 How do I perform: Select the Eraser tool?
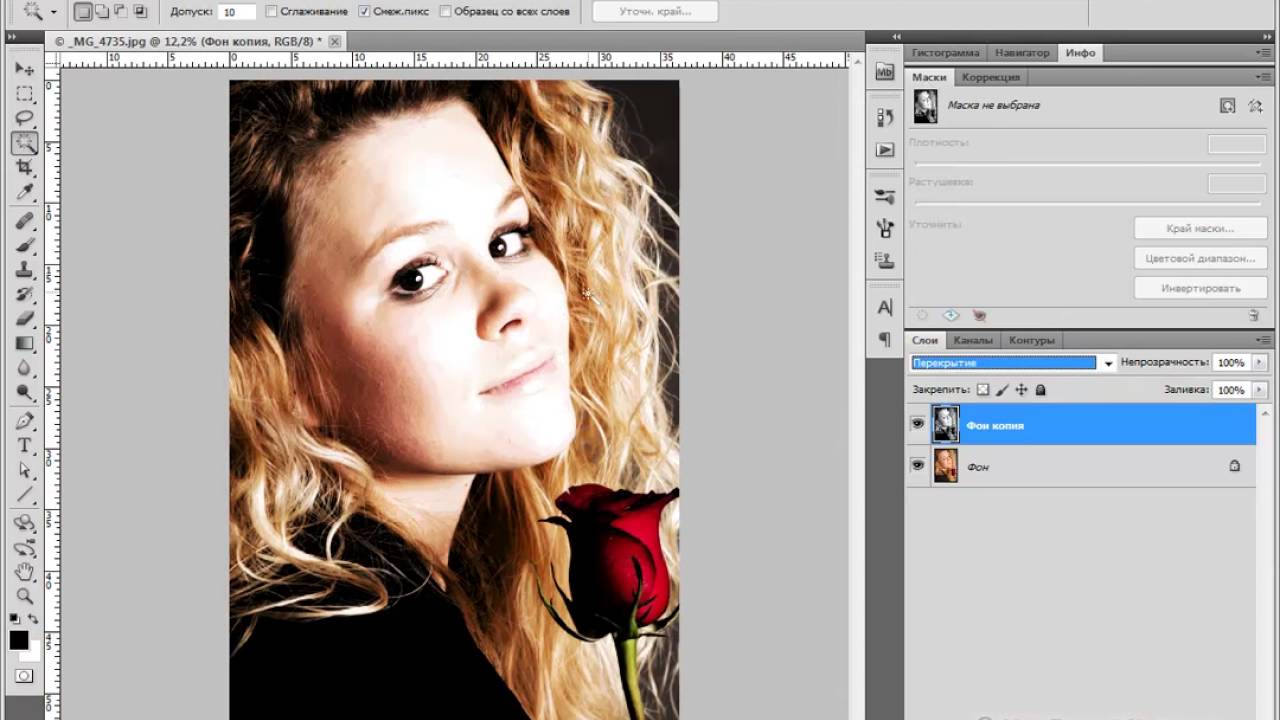25,319
